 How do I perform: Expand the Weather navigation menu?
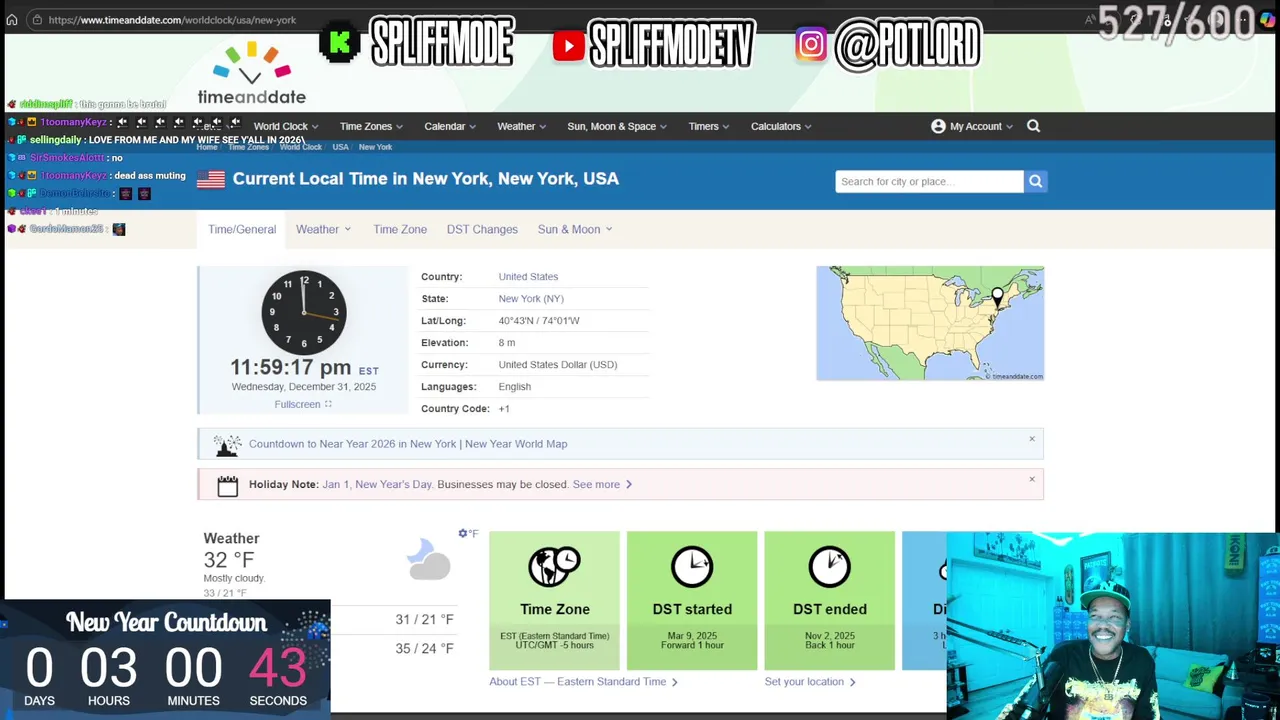(521, 126)
